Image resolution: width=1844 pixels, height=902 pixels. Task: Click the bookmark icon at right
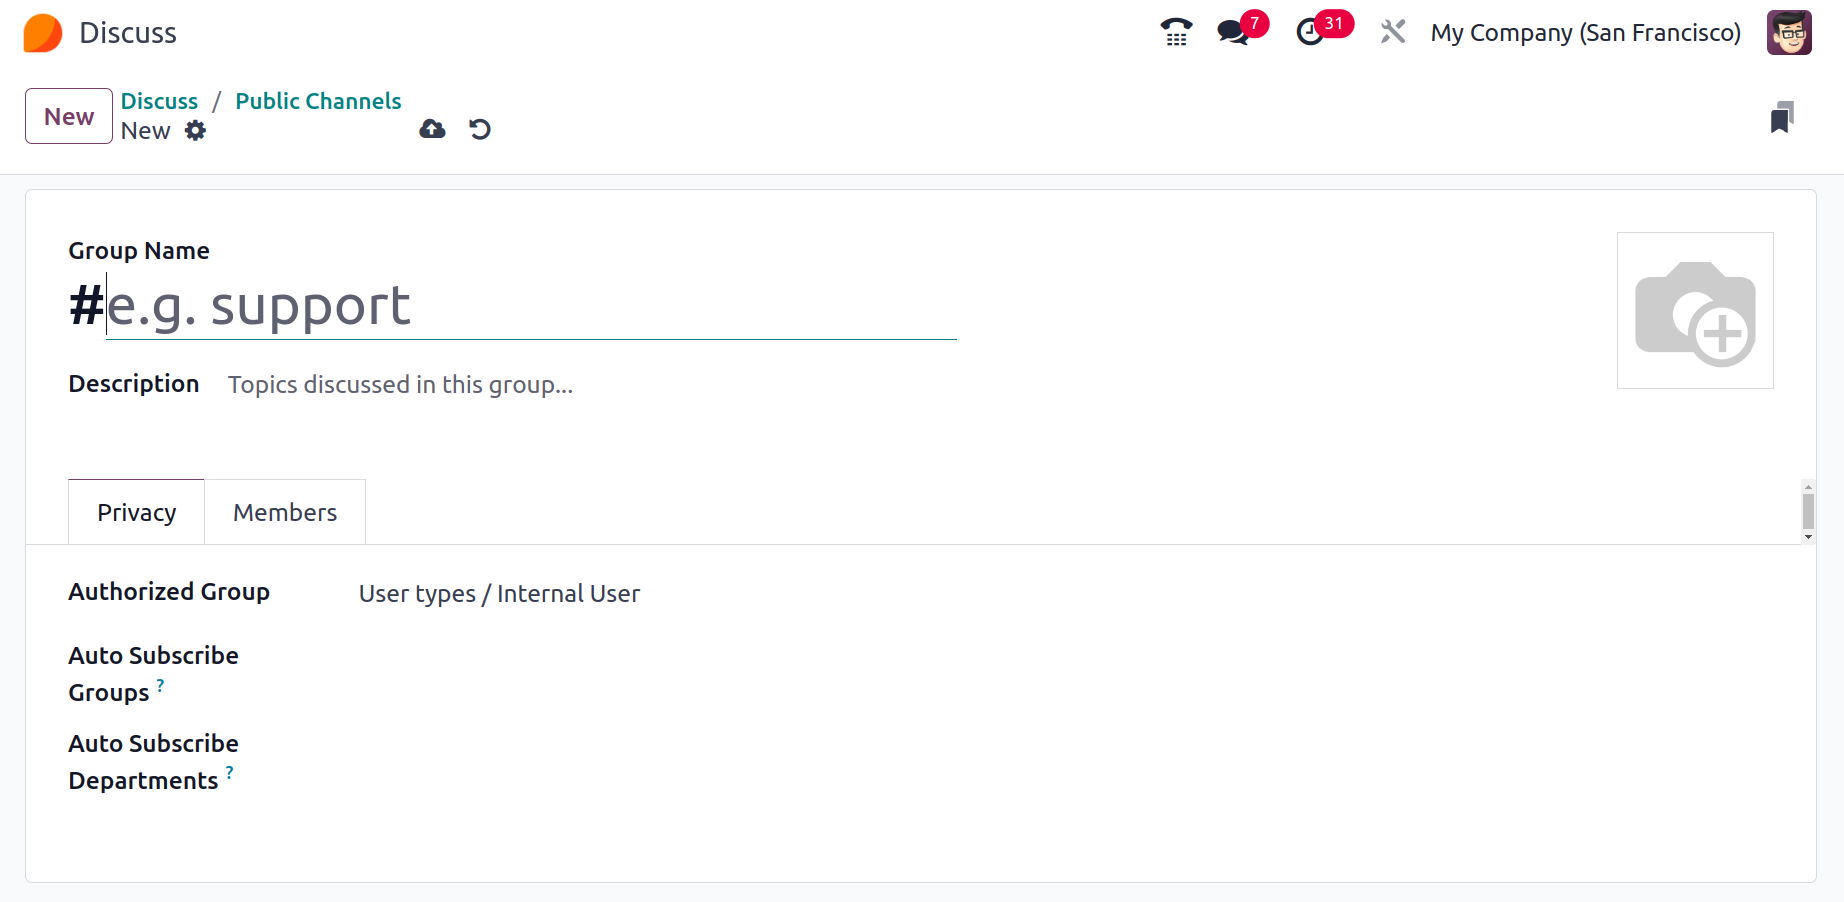coord(1781,118)
